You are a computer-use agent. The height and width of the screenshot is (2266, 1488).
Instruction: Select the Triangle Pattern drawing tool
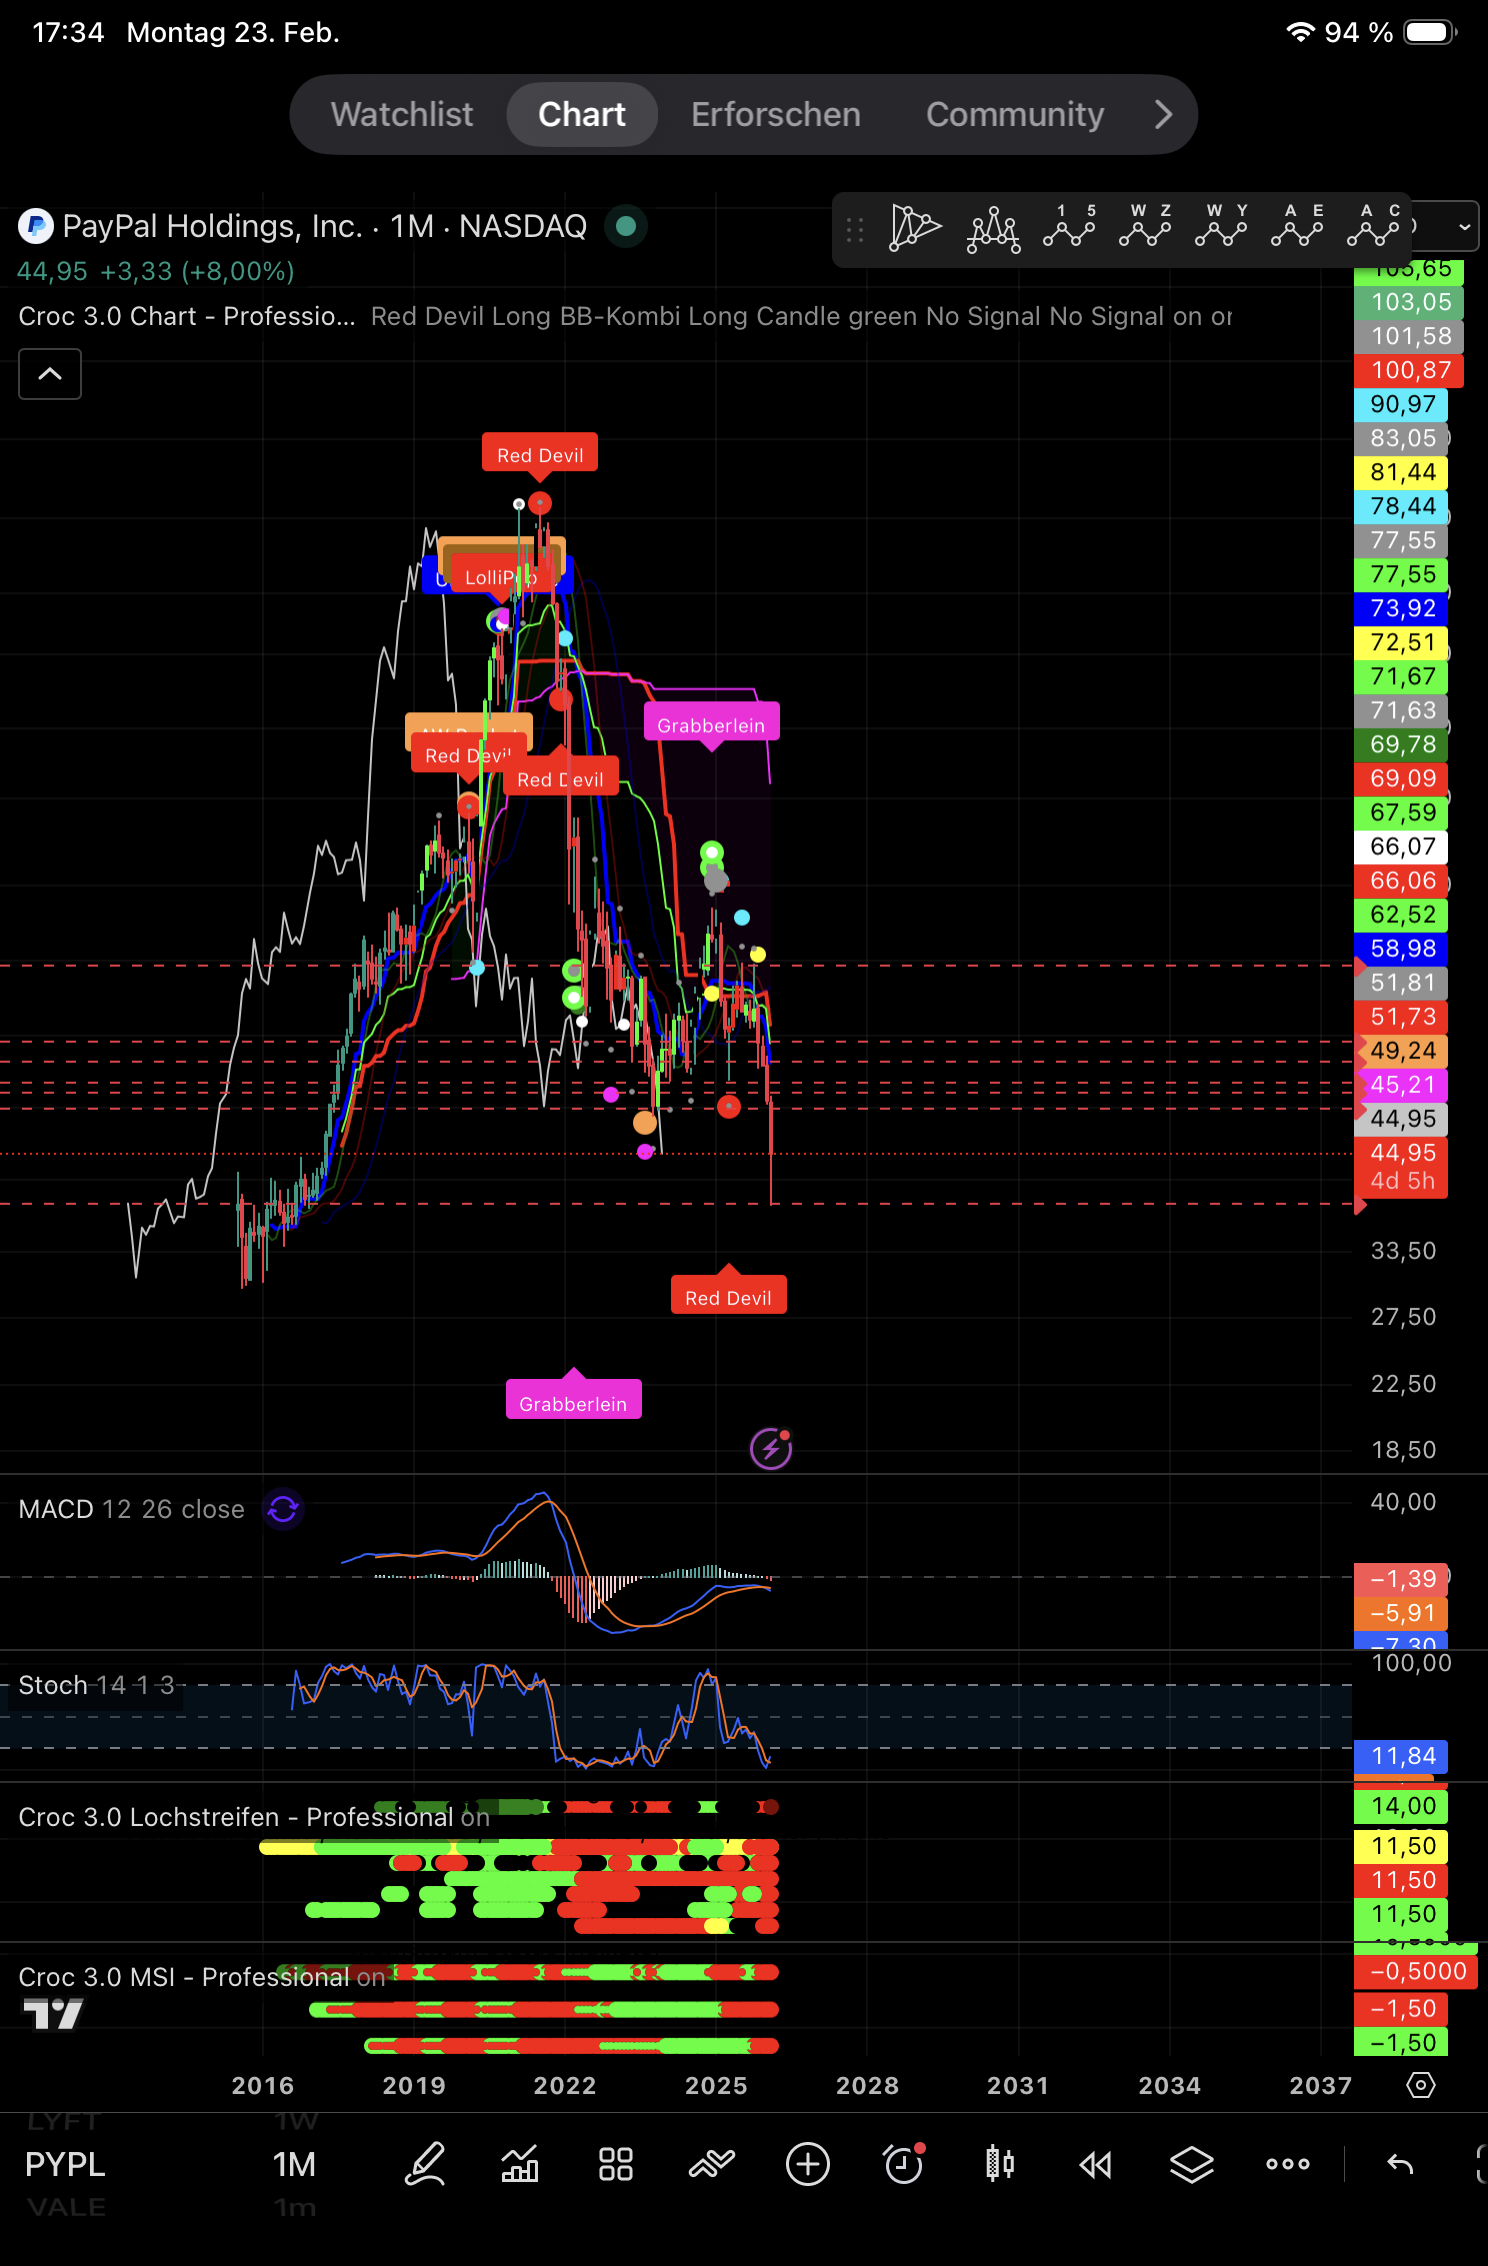pyautogui.click(x=915, y=228)
